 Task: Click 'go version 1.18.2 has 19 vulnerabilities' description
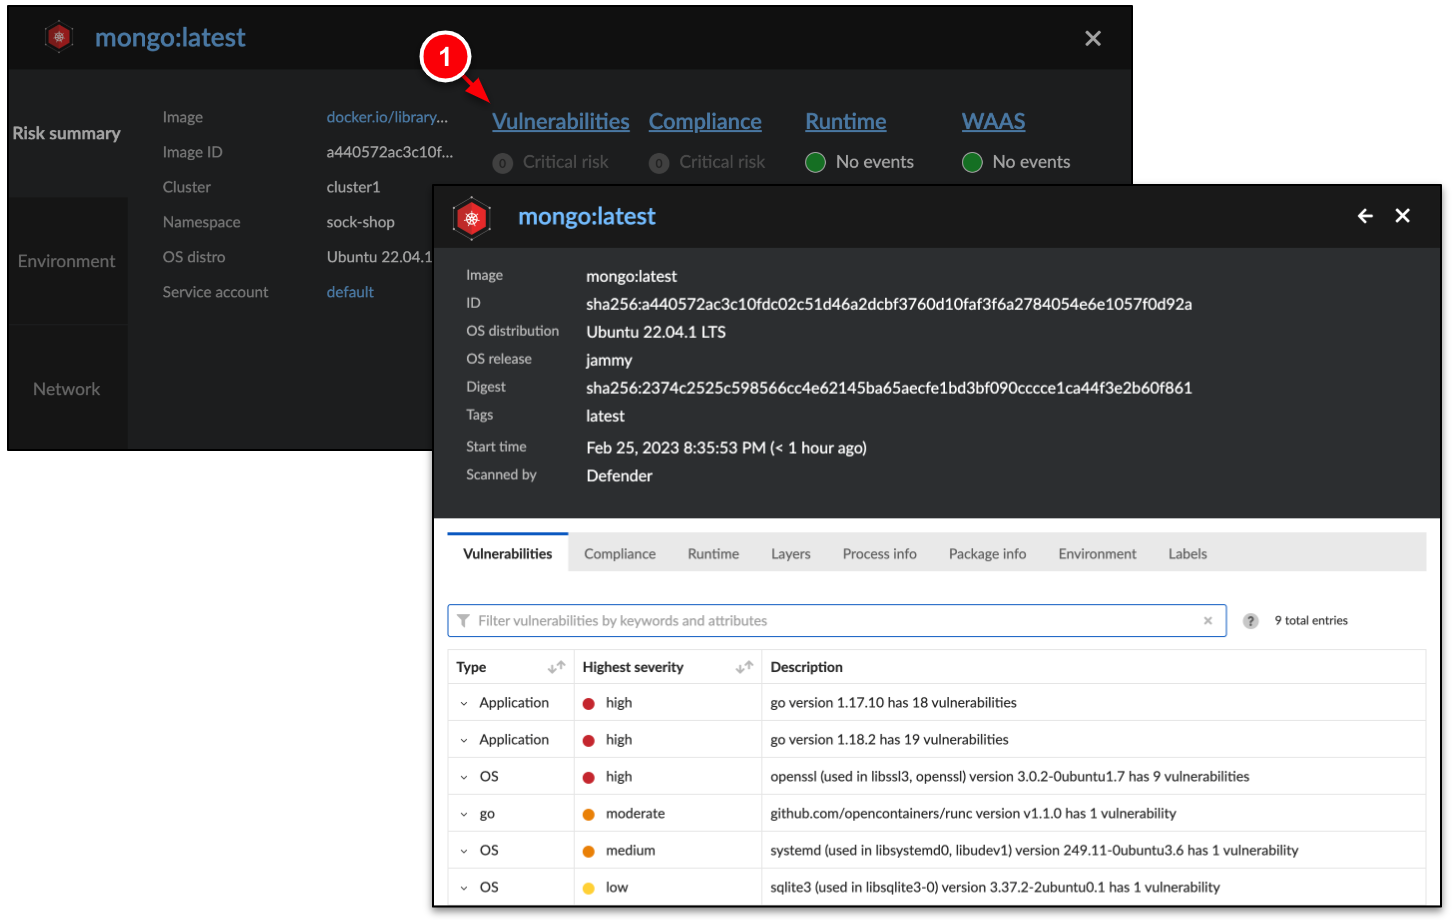tap(890, 740)
